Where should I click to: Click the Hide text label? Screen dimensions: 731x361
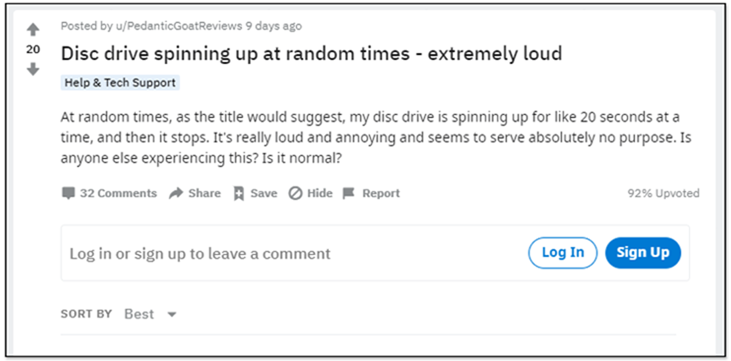click(320, 193)
